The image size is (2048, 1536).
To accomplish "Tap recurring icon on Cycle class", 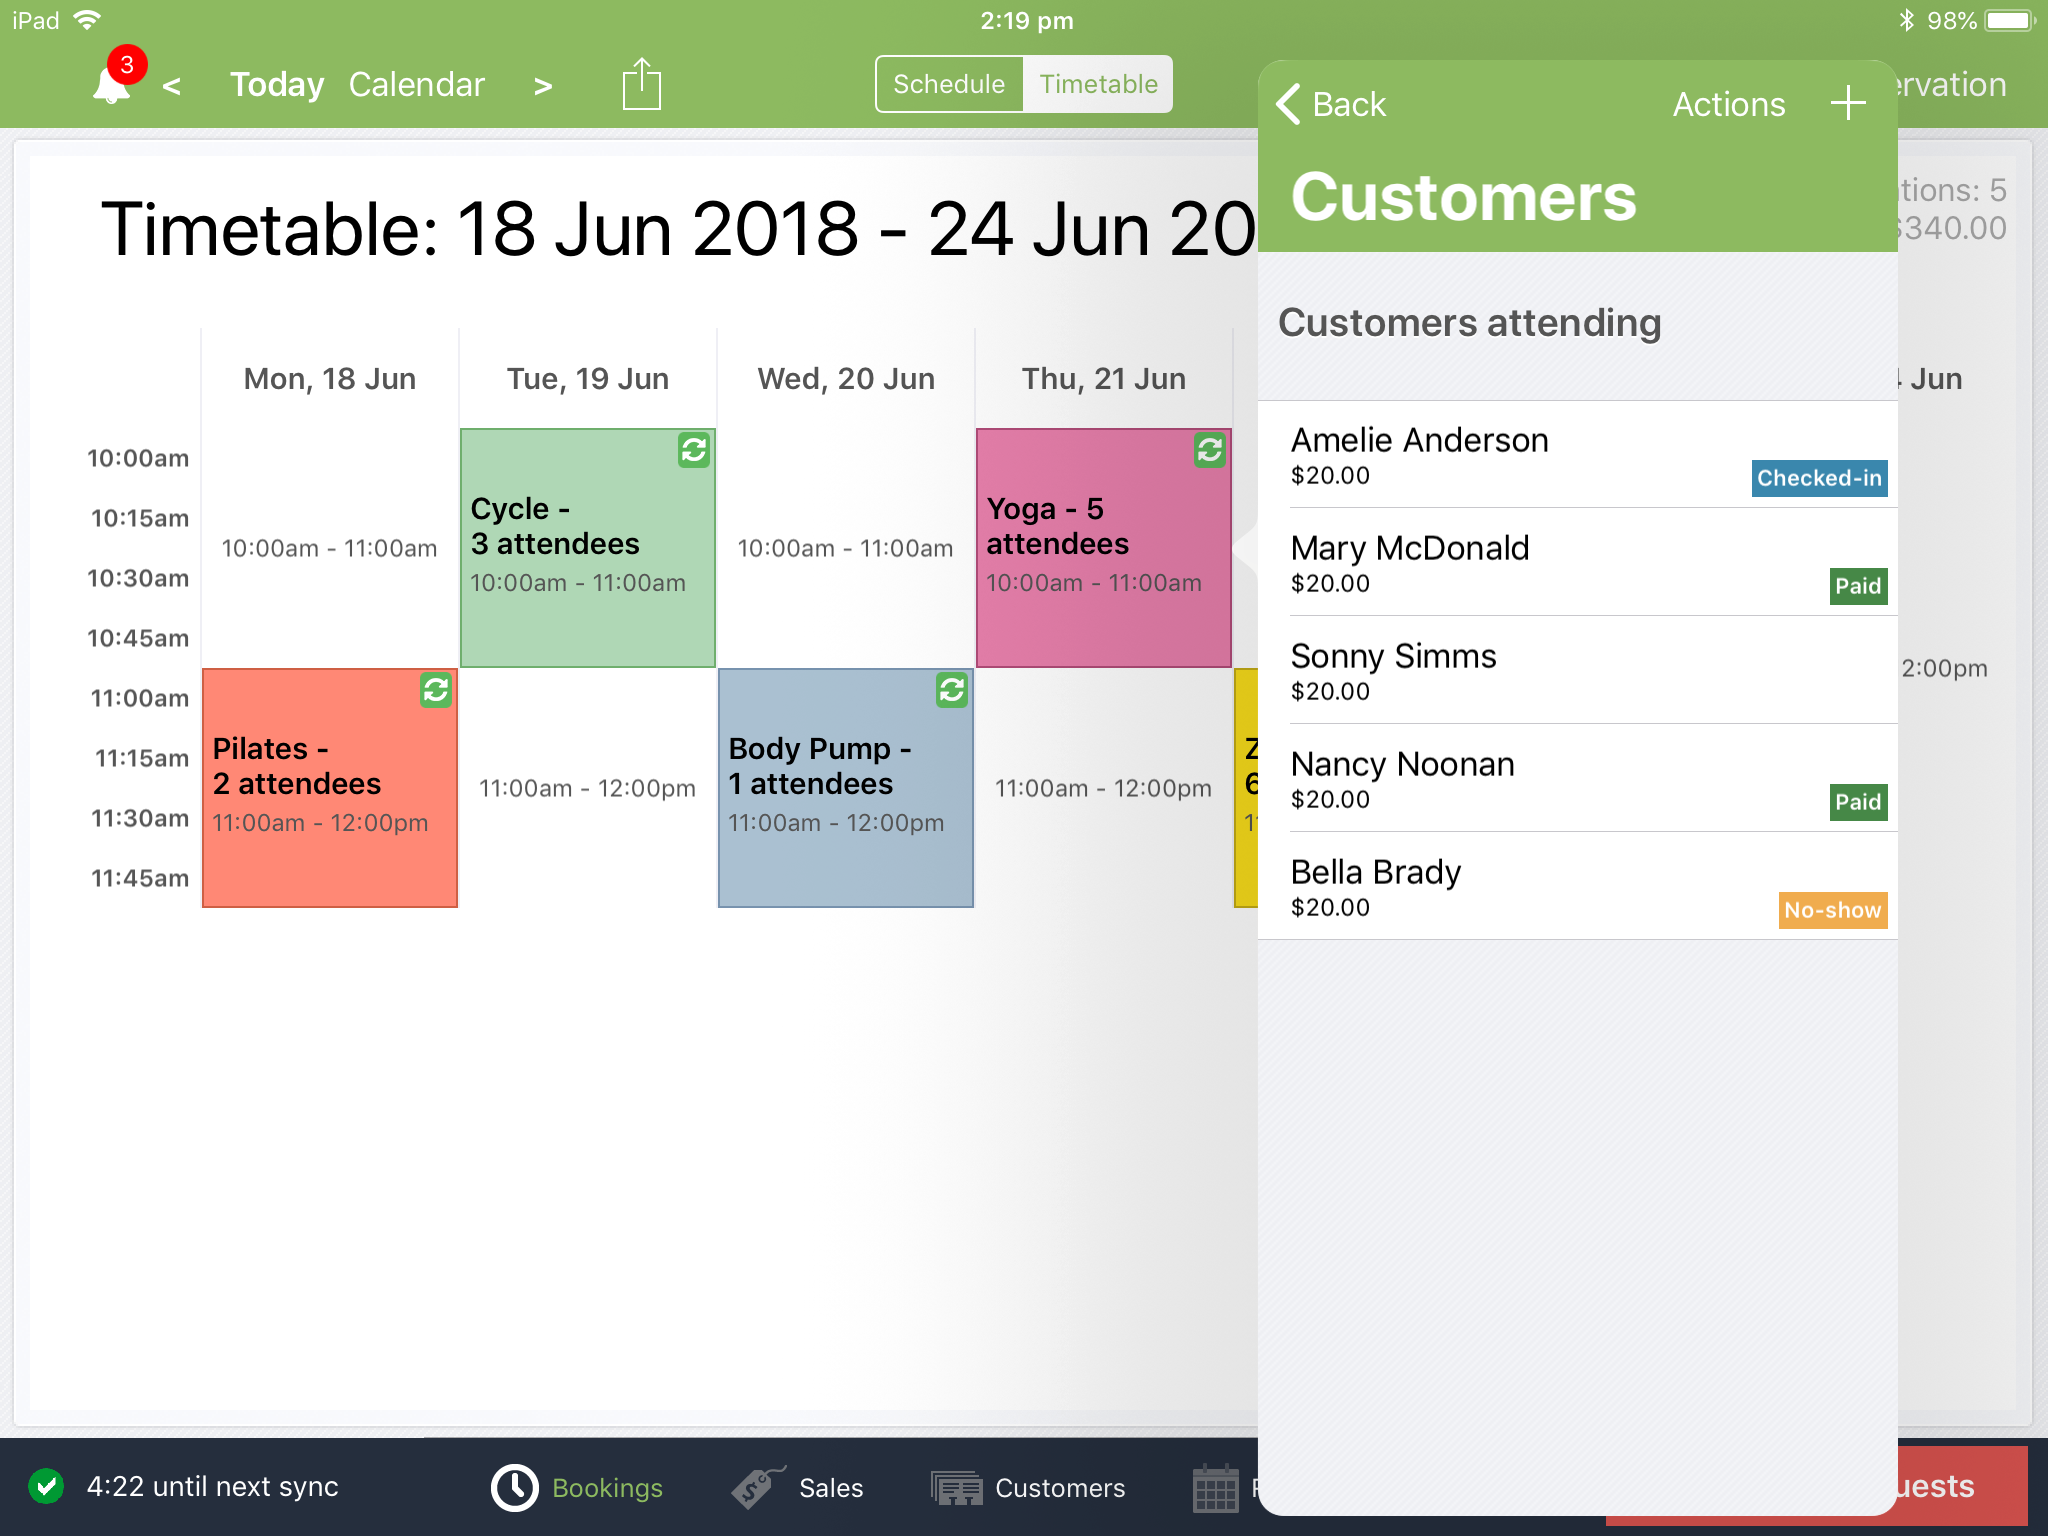I will click(x=694, y=450).
